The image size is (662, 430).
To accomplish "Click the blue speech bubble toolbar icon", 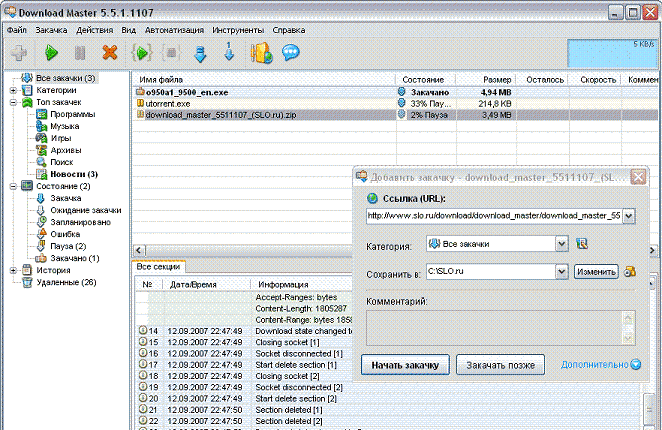I will click(x=290, y=53).
